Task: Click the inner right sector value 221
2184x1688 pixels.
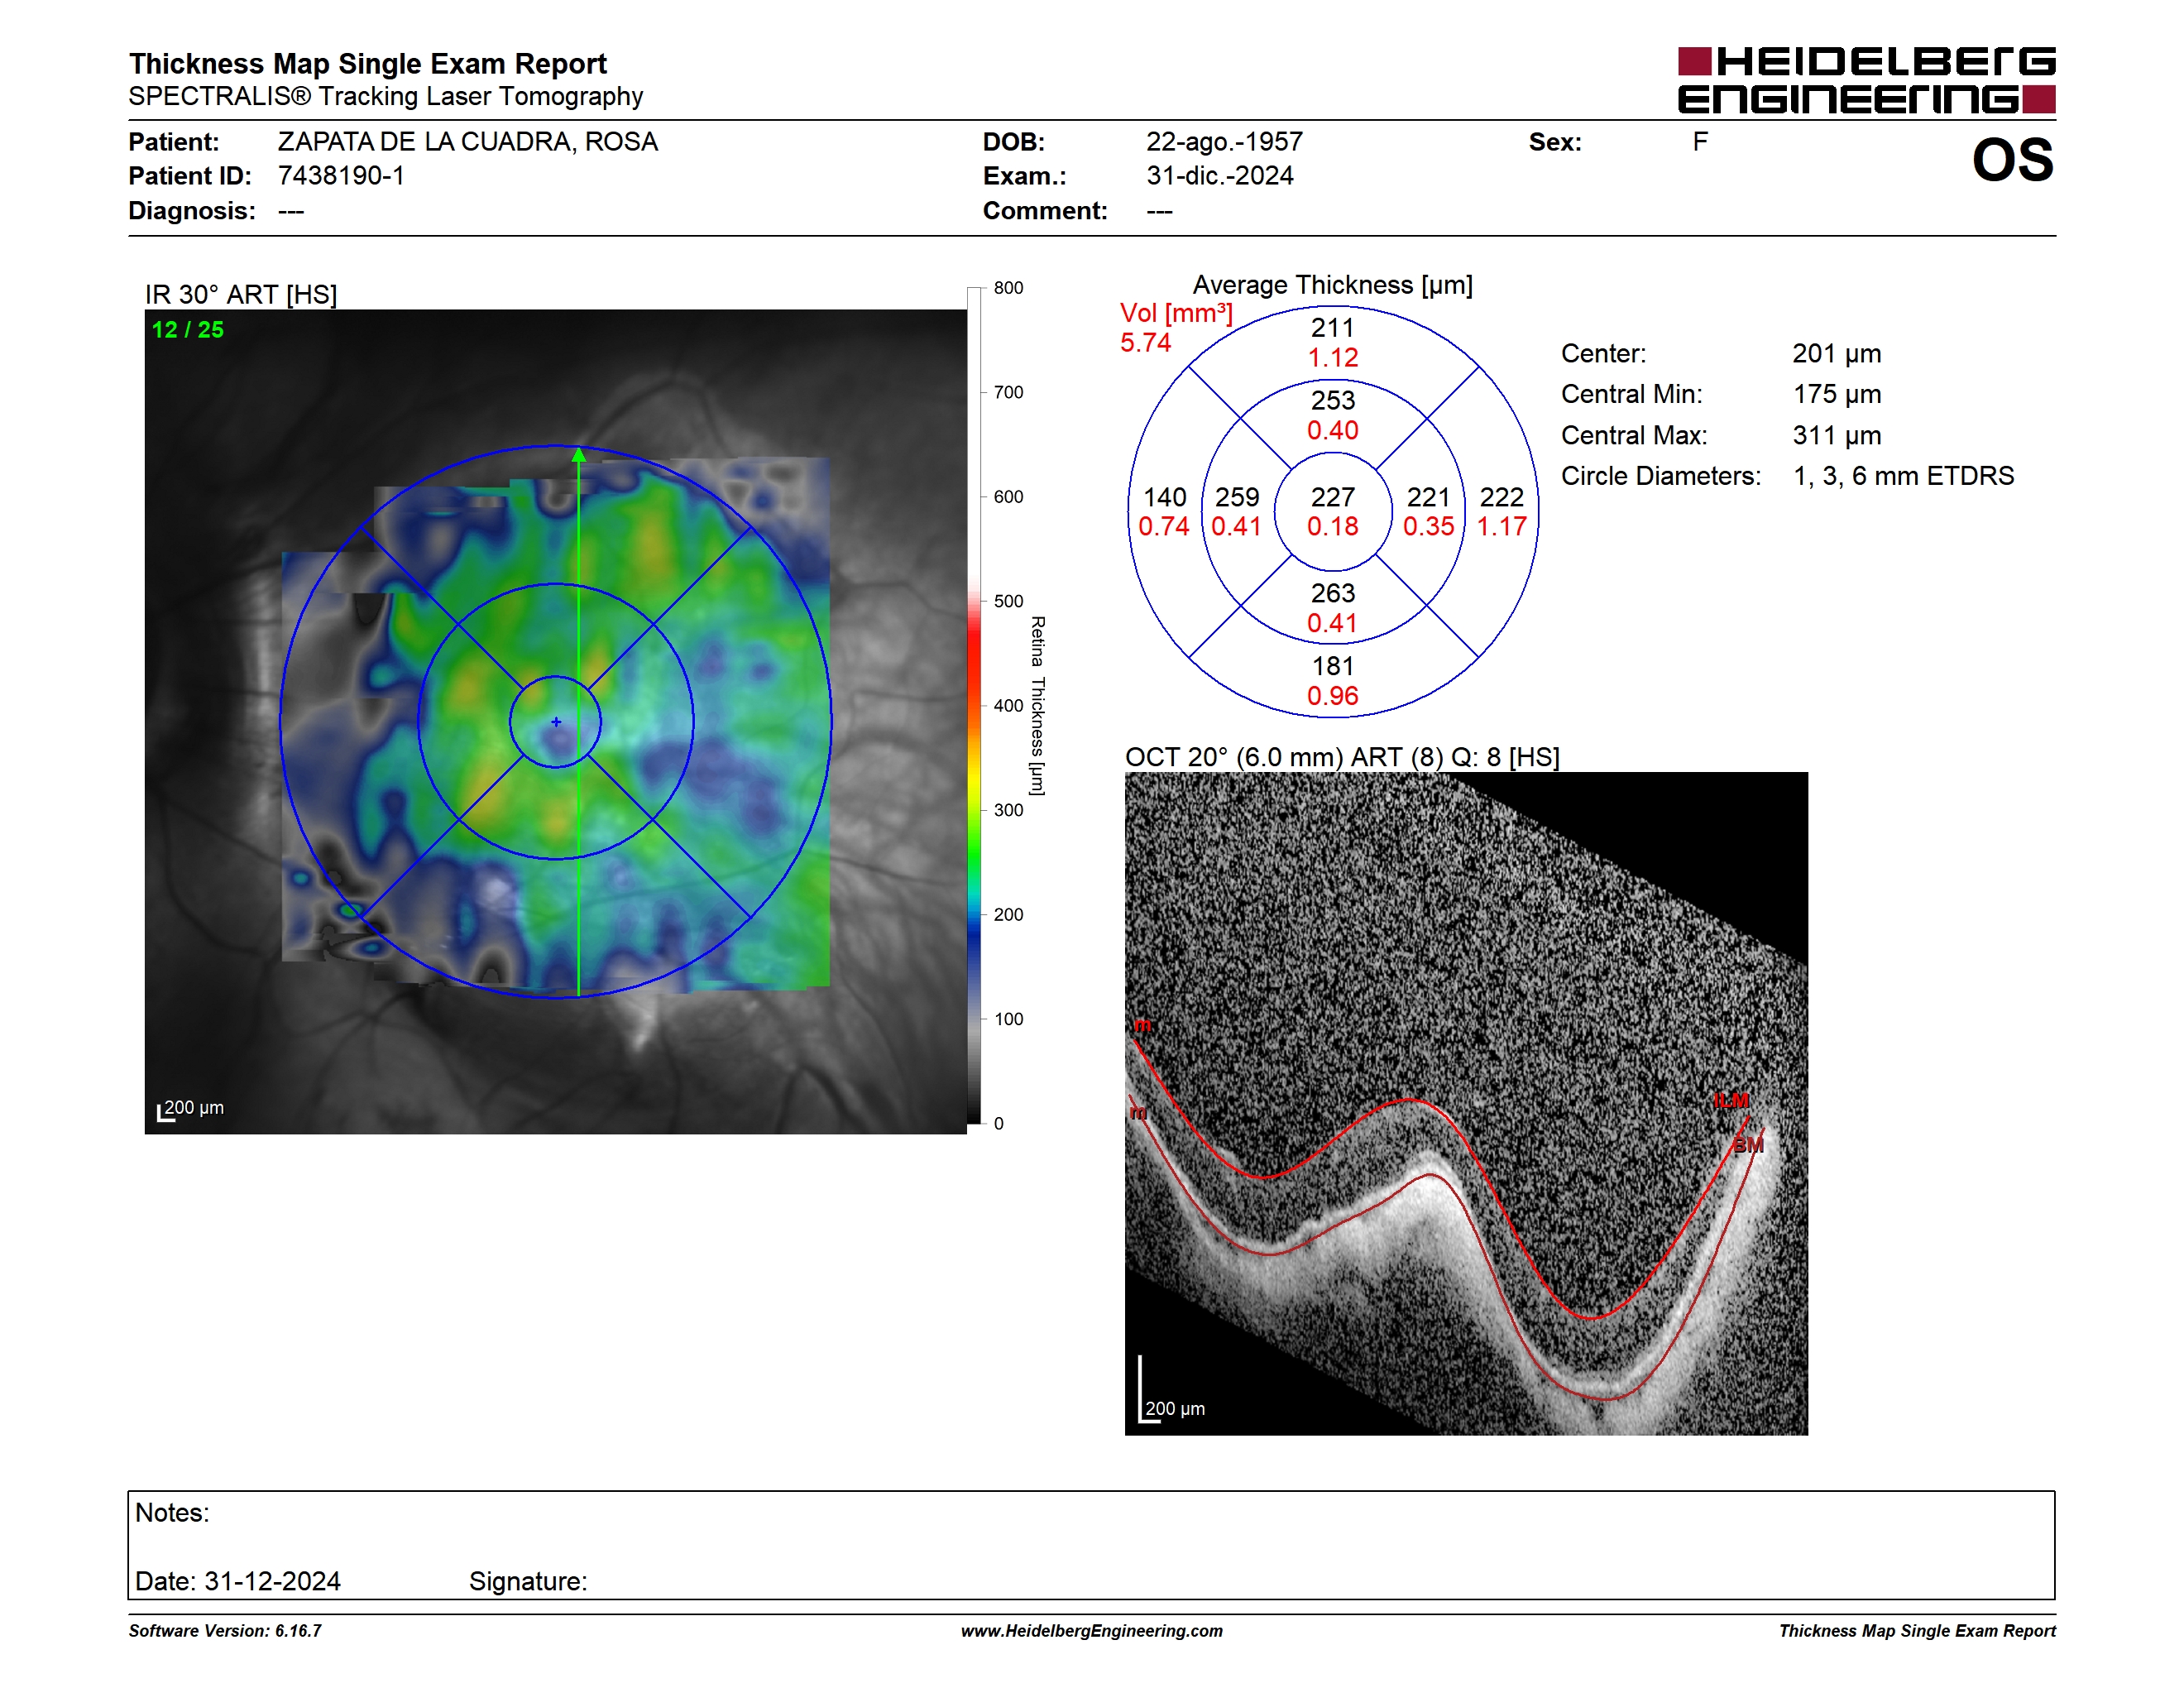Action: coord(1428,497)
